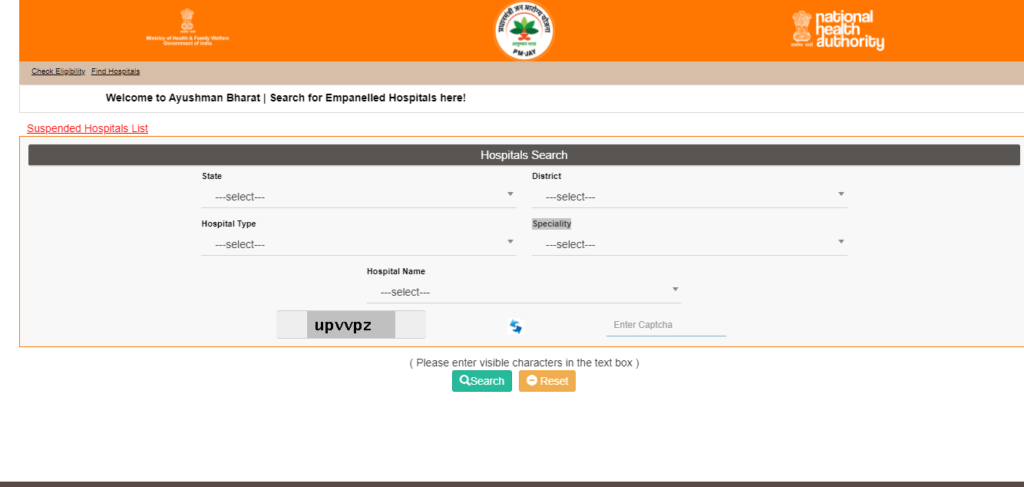The width and height of the screenshot is (1024, 487).
Task: Click the Search button
Action: pyautogui.click(x=482, y=381)
